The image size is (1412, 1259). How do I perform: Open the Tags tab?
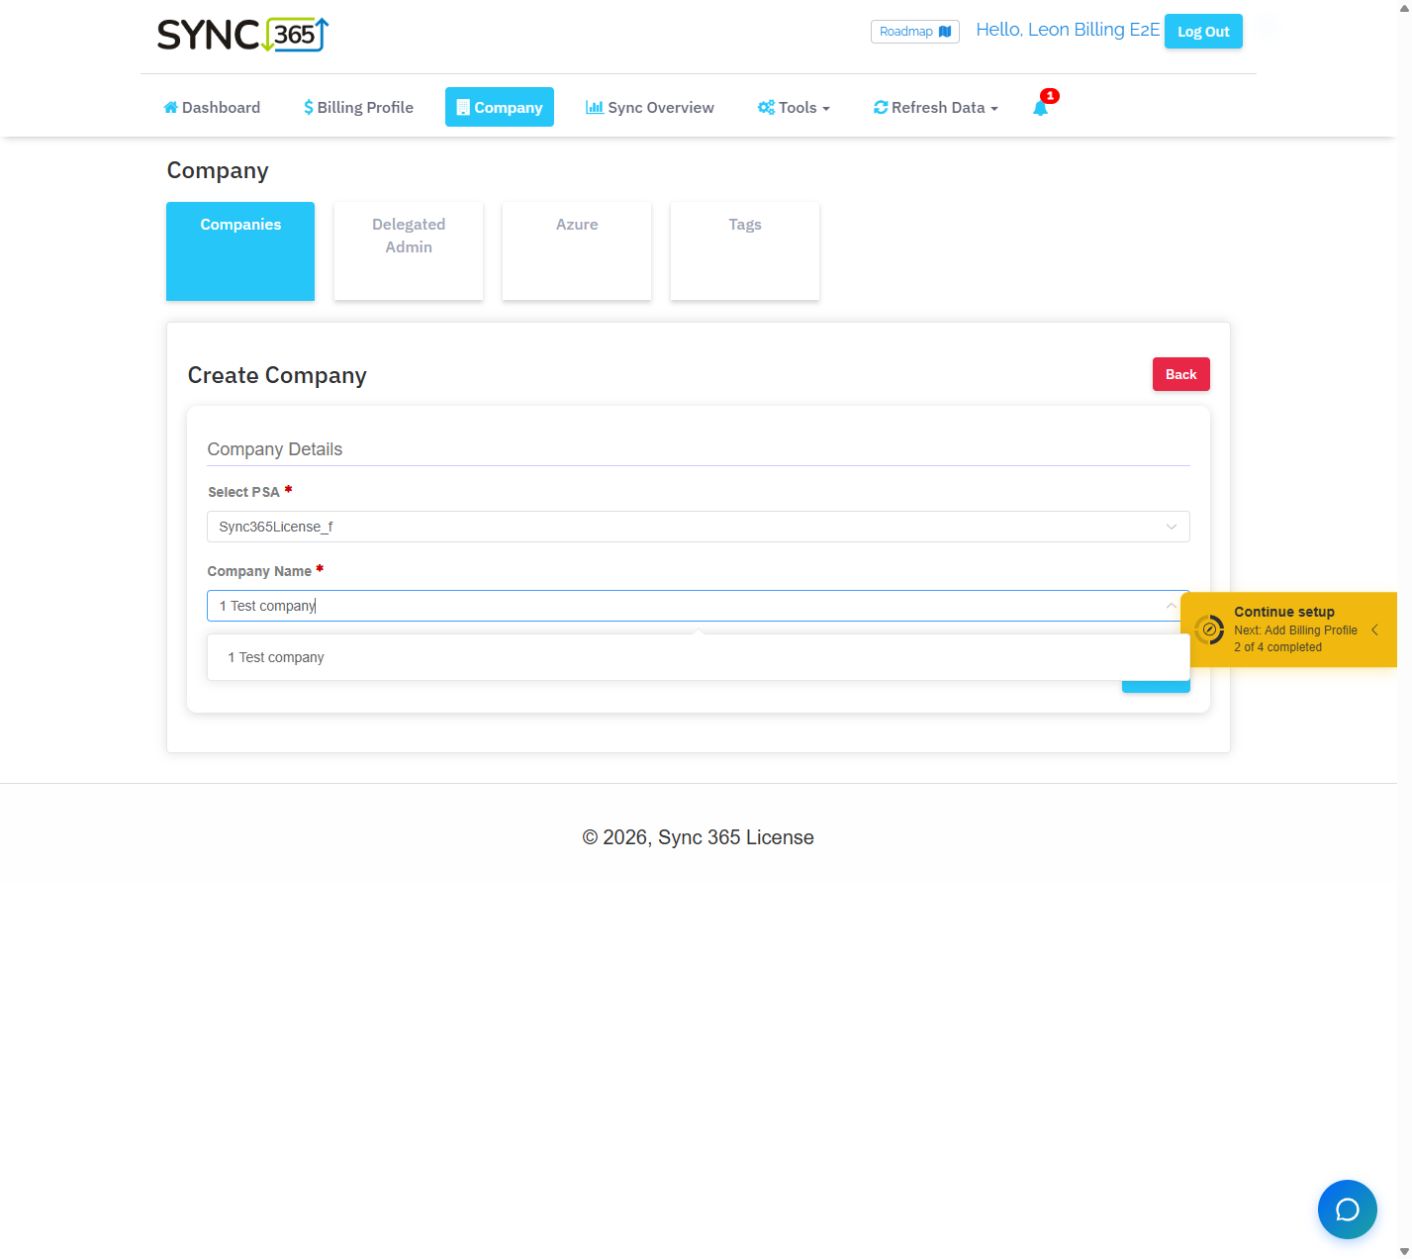(745, 251)
